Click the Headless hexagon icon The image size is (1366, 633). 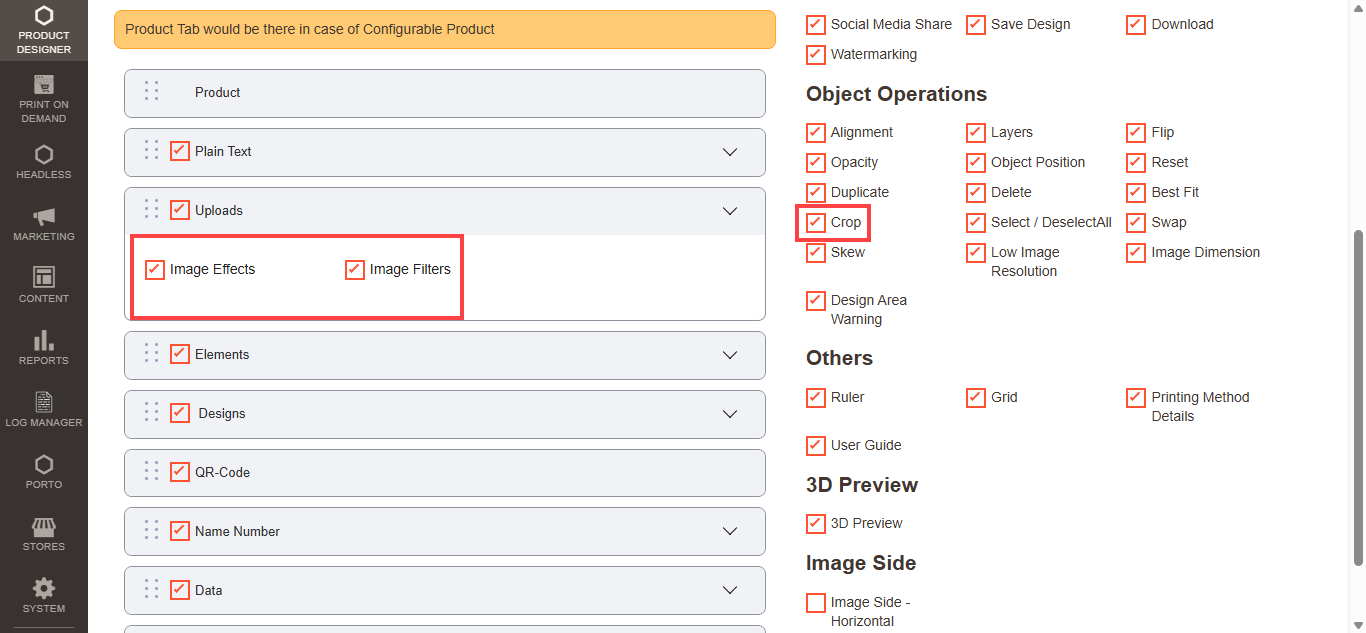coord(44,155)
